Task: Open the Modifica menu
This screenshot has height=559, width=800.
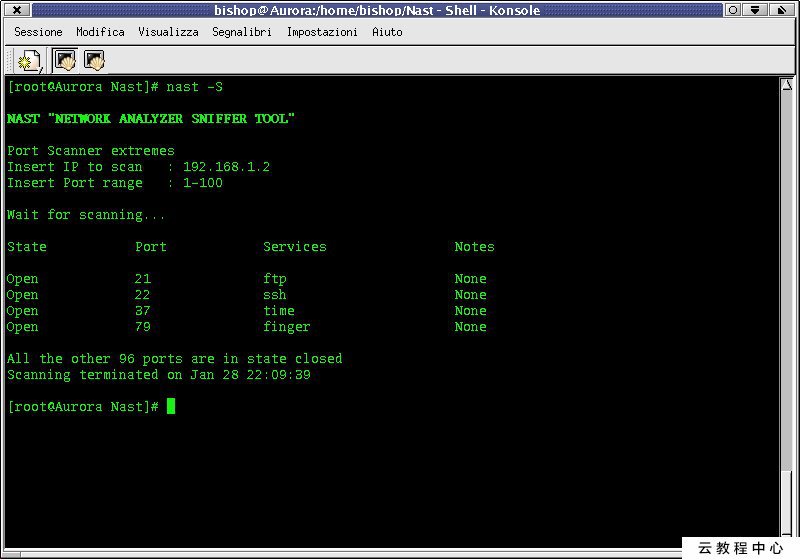Action: [x=100, y=32]
